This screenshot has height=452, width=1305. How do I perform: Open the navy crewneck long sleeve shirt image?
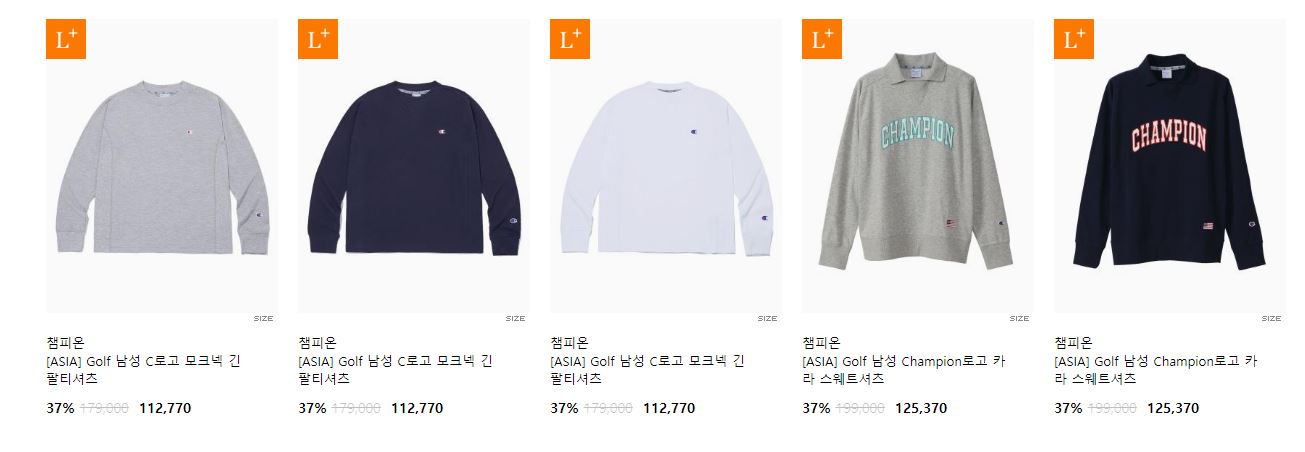click(414, 166)
